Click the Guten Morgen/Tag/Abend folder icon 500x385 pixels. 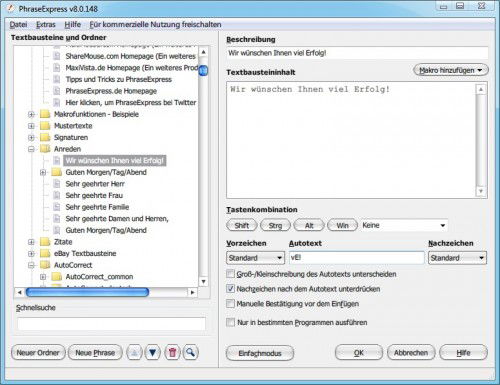(57, 172)
